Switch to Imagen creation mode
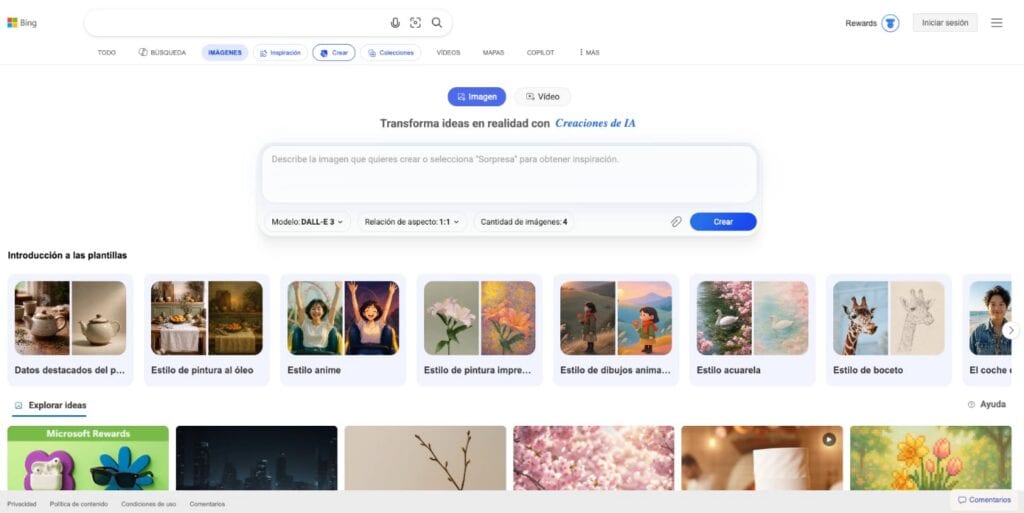 [x=476, y=97]
